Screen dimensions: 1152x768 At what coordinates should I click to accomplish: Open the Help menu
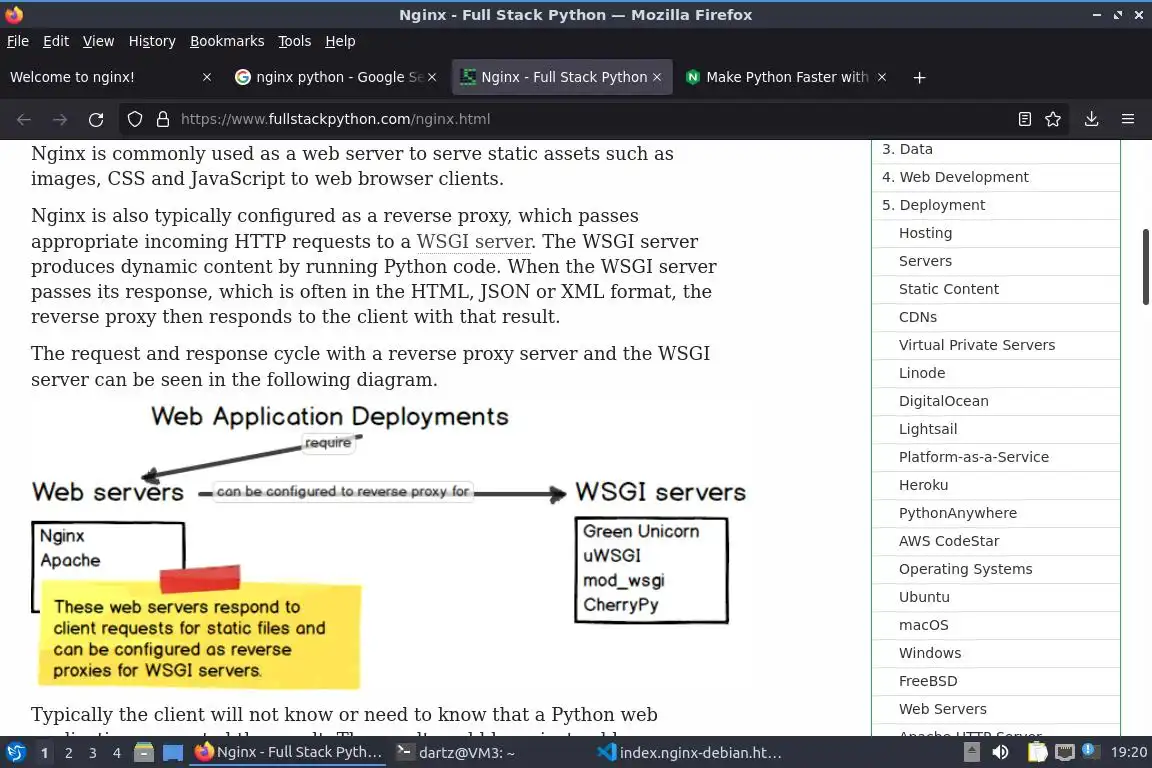(x=340, y=41)
